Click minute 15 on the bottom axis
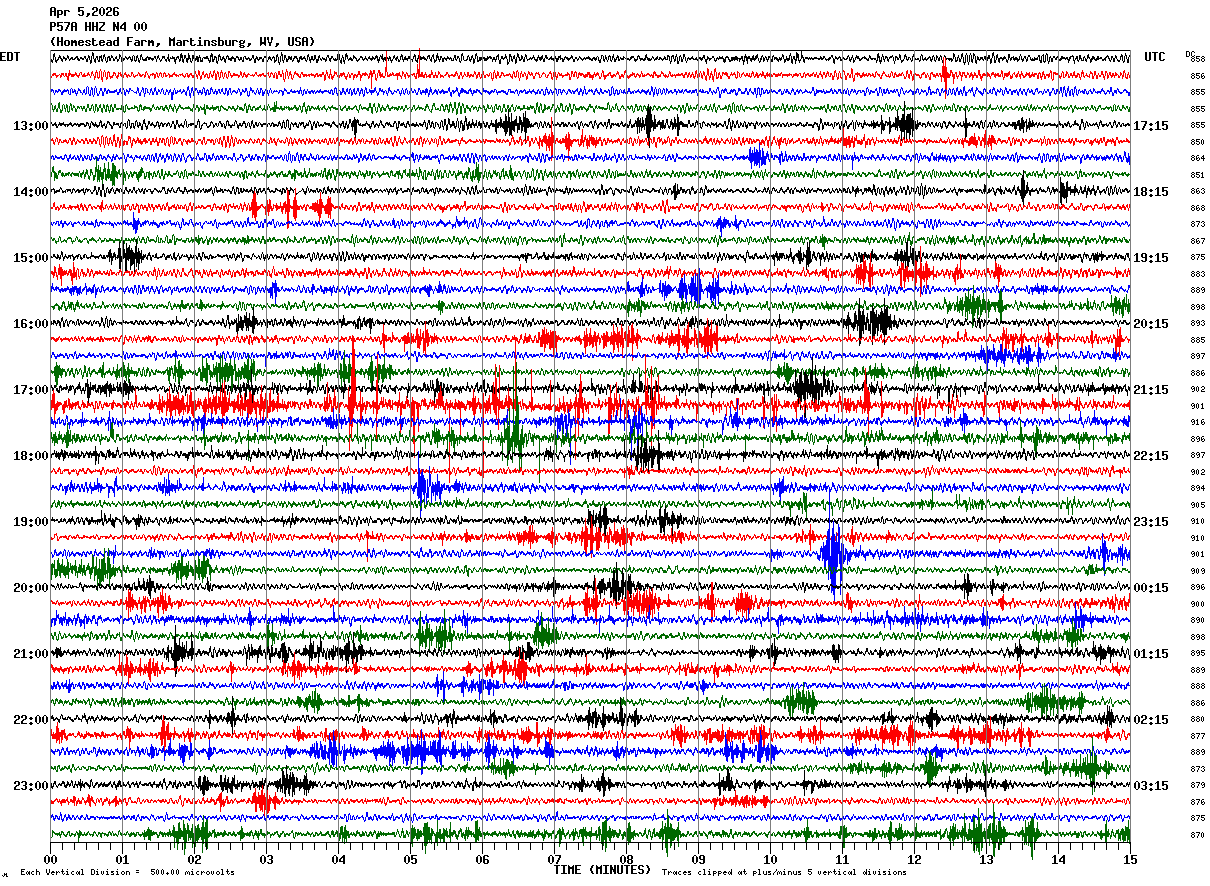This screenshot has width=1210, height=886. click(x=1130, y=859)
